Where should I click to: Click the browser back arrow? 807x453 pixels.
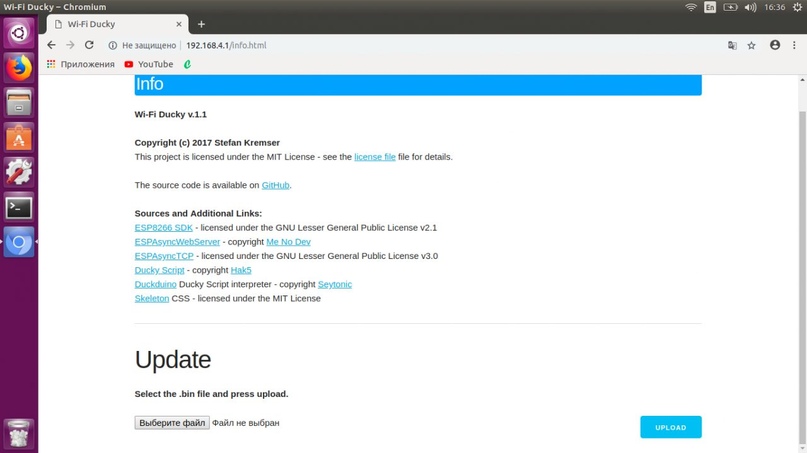click(51, 45)
